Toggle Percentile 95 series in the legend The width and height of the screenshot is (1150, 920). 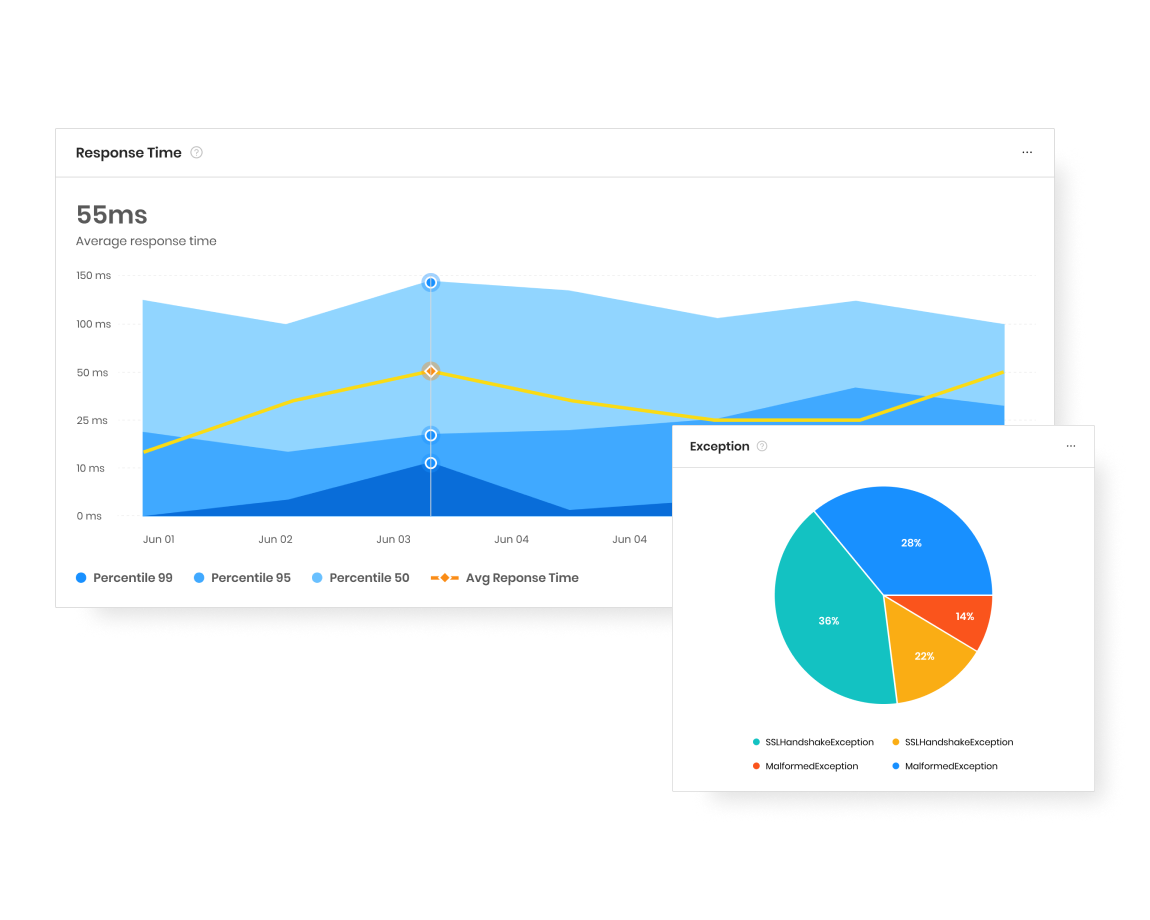[242, 578]
